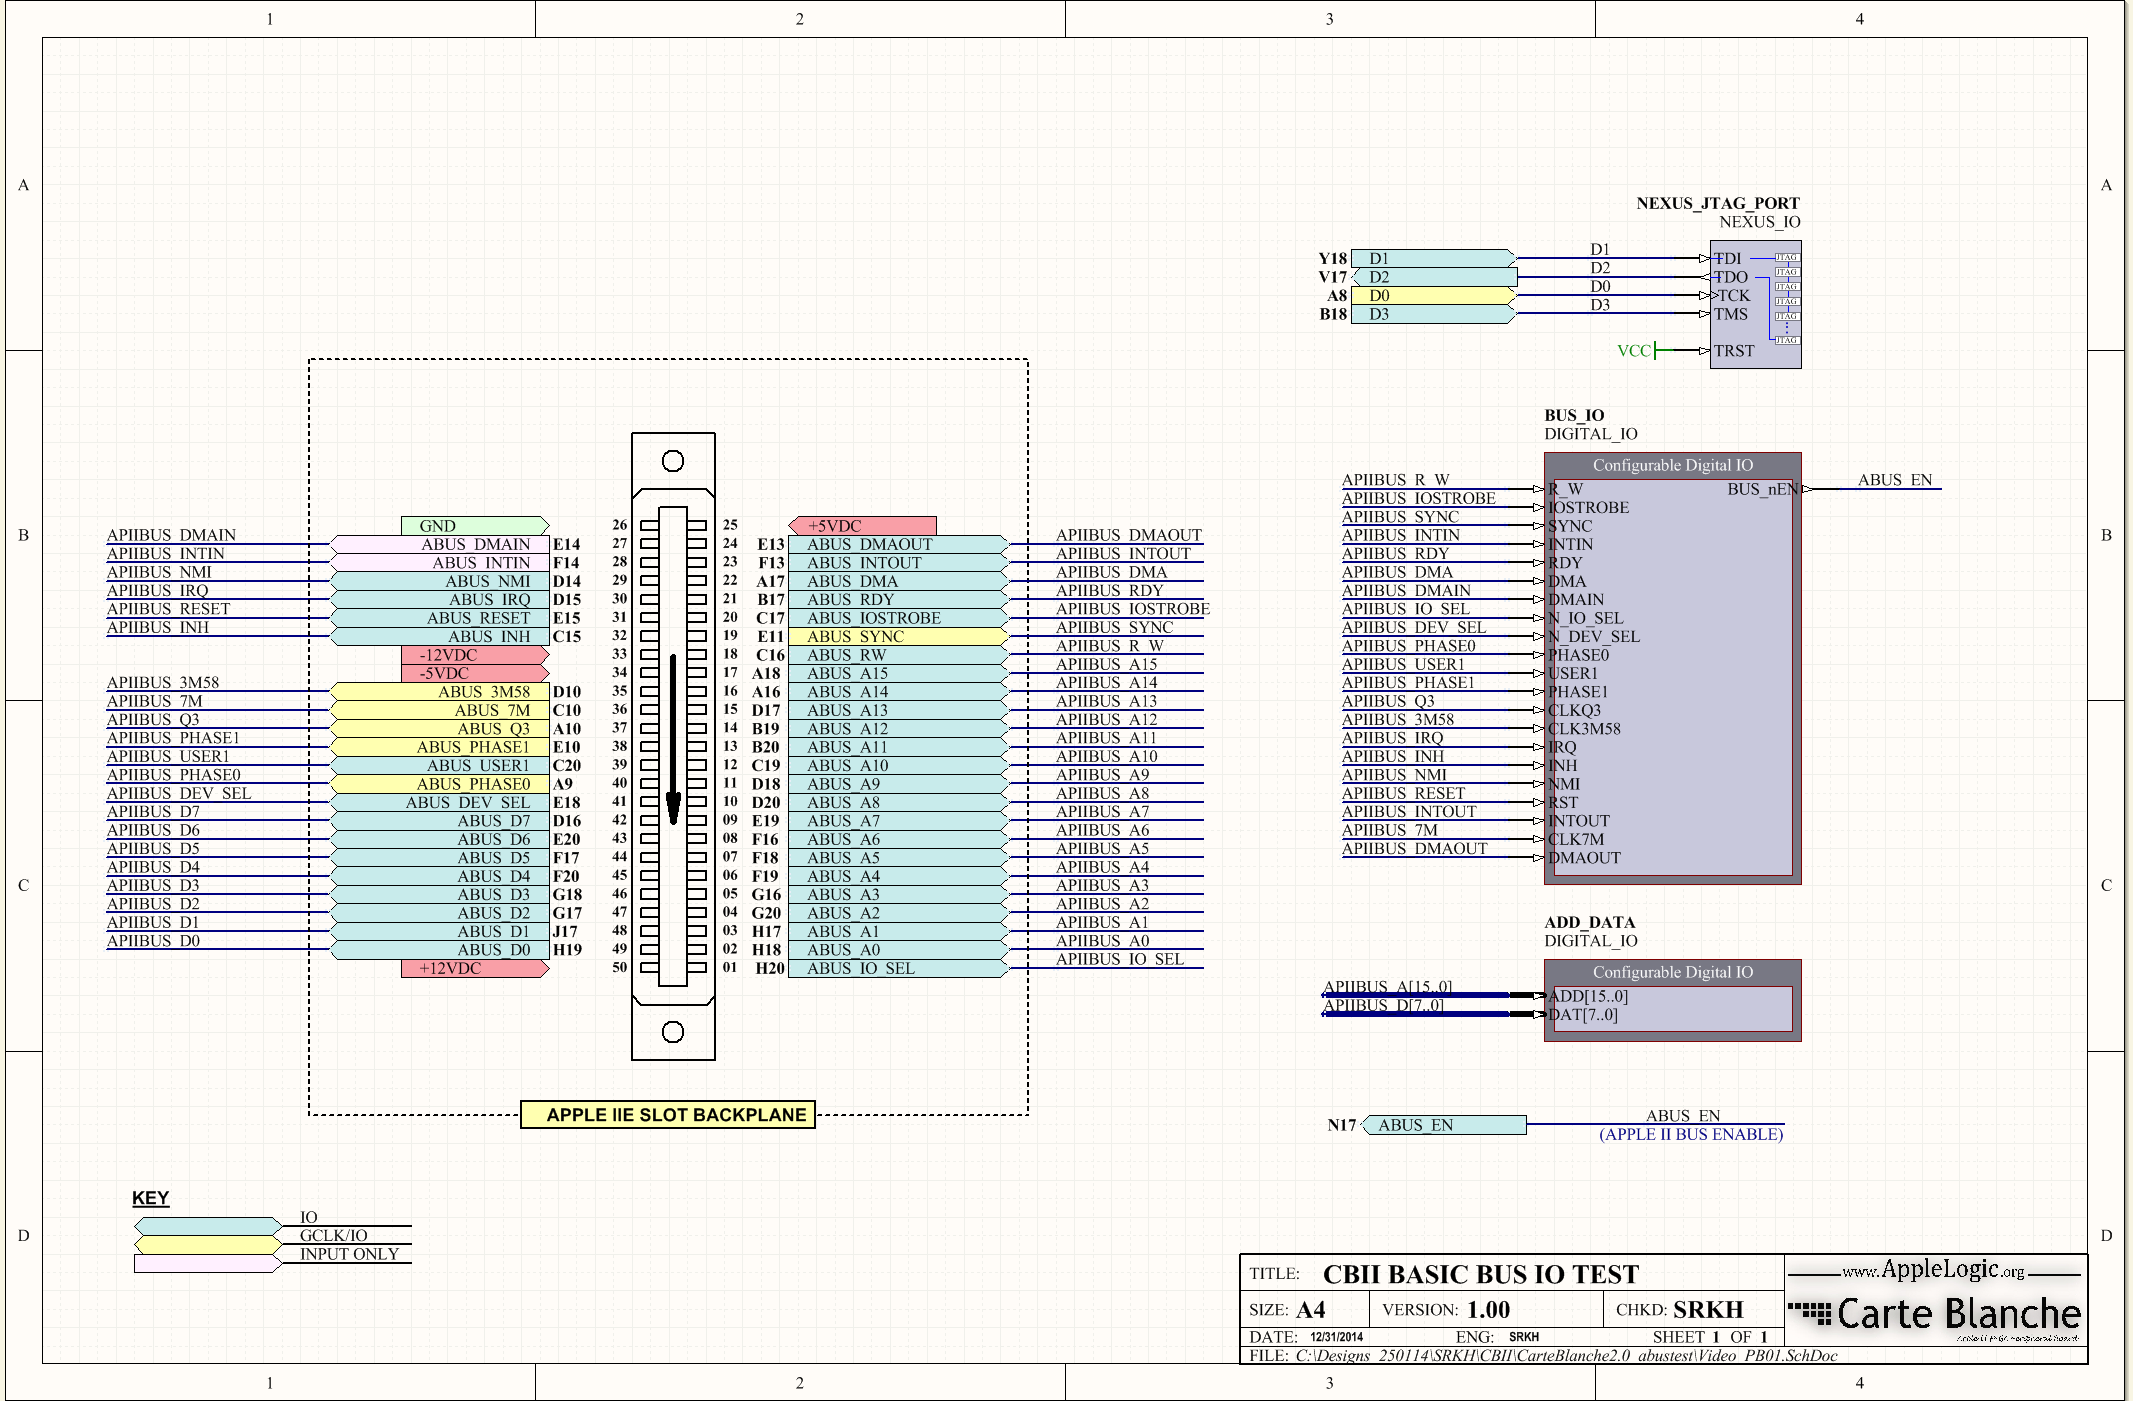The image size is (2133, 1401).
Task: Click the Configurable Digital IO BUS_IO block title
Action: pyautogui.click(x=1672, y=465)
